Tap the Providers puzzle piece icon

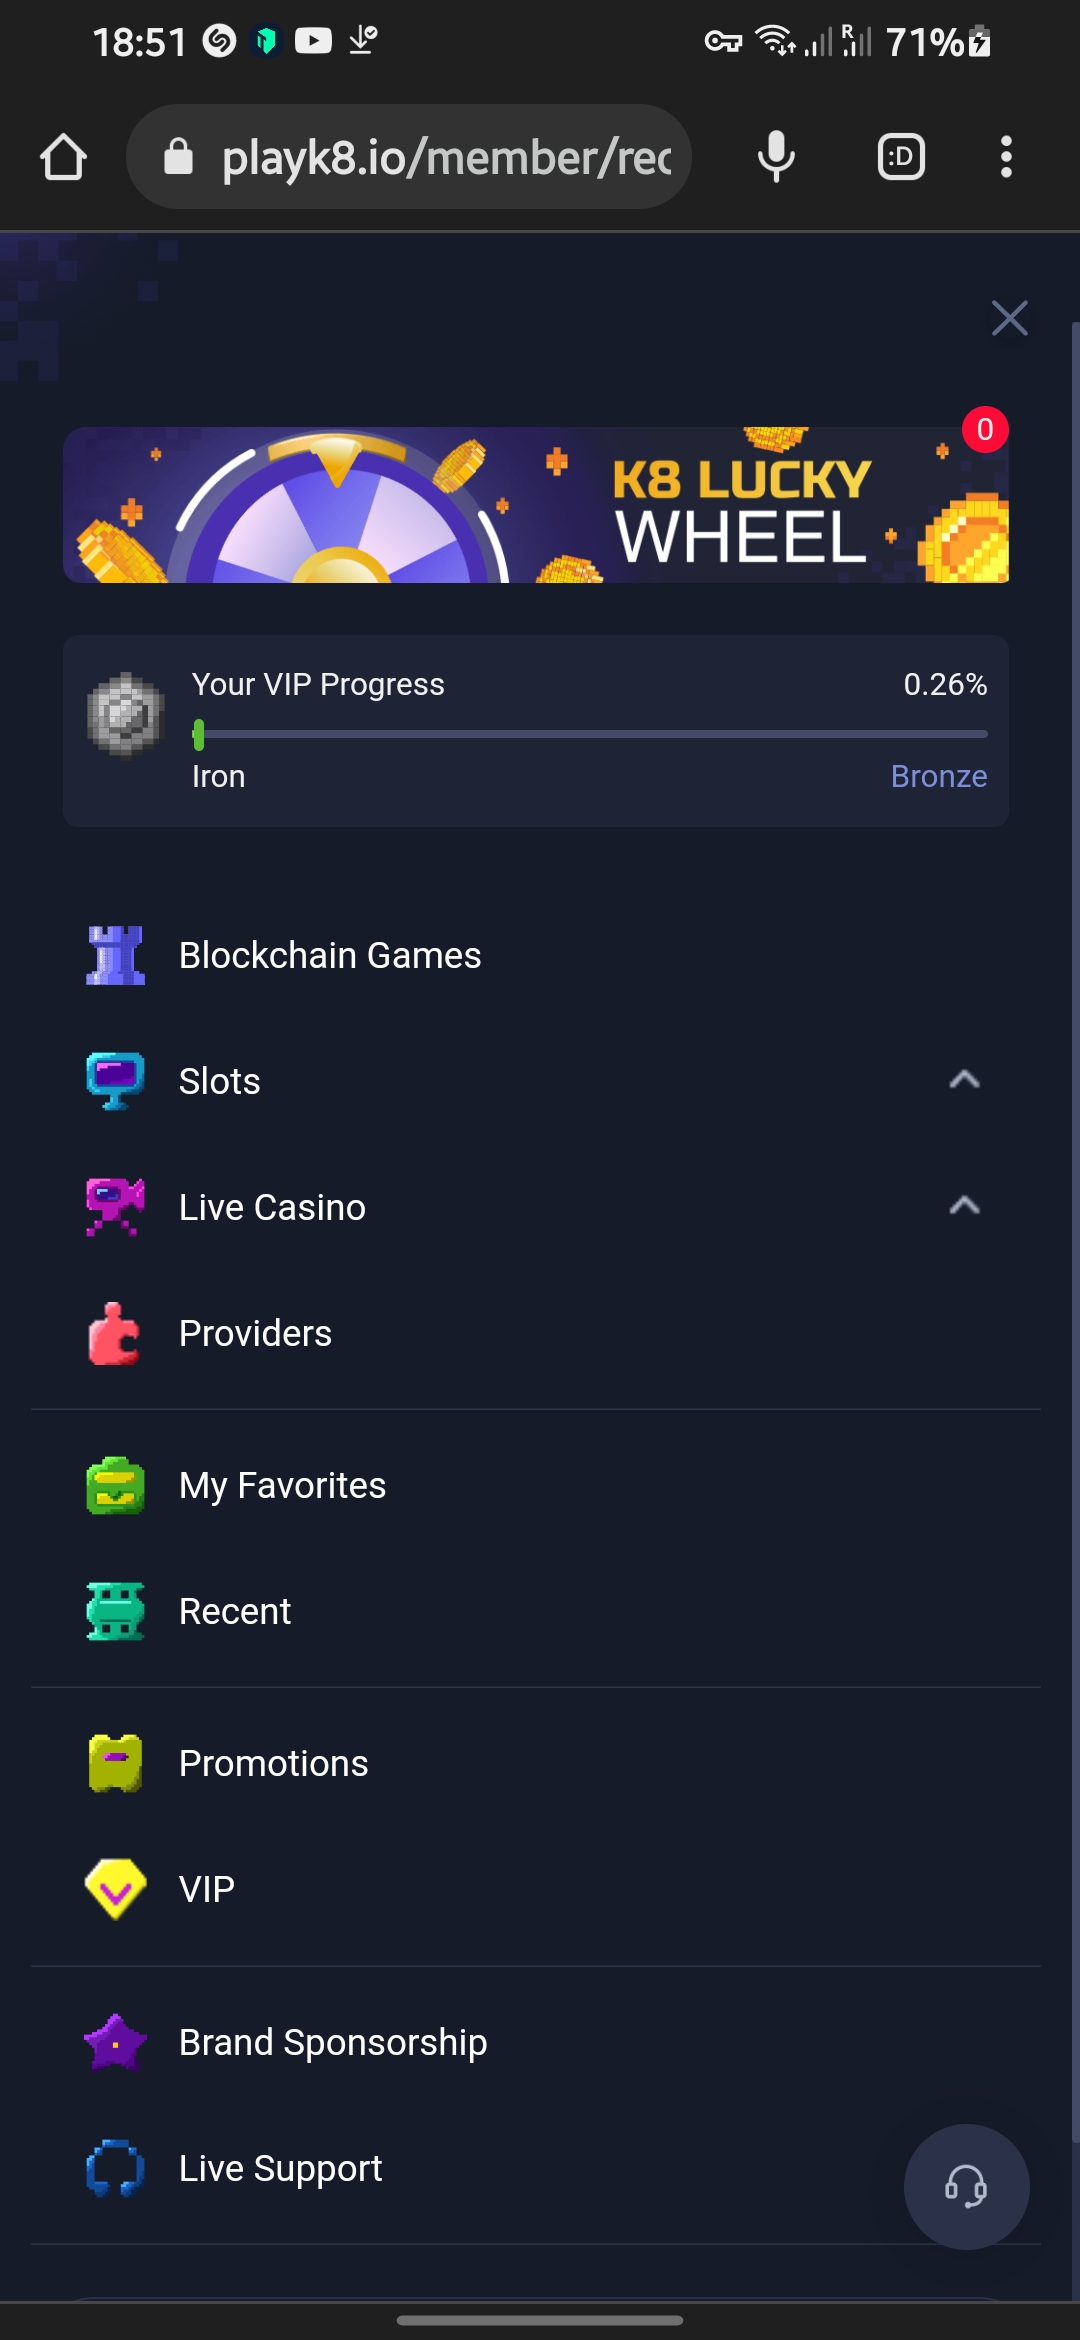[x=115, y=1334]
